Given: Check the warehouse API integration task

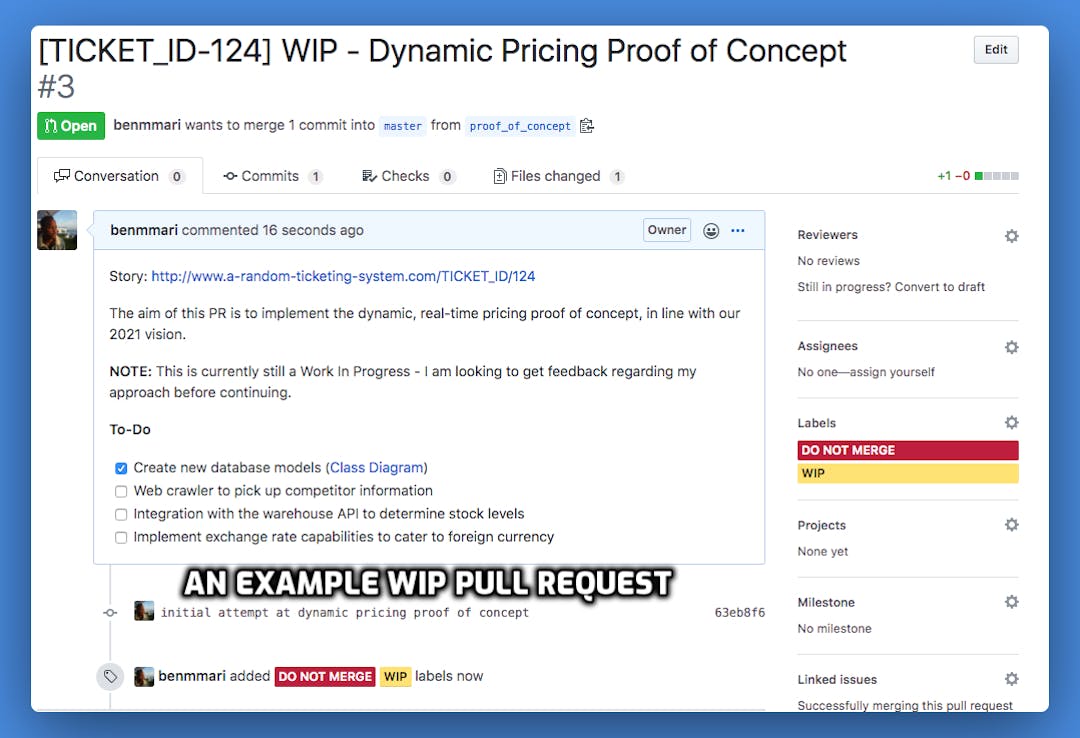Looking at the screenshot, I should (x=121, y=513).
